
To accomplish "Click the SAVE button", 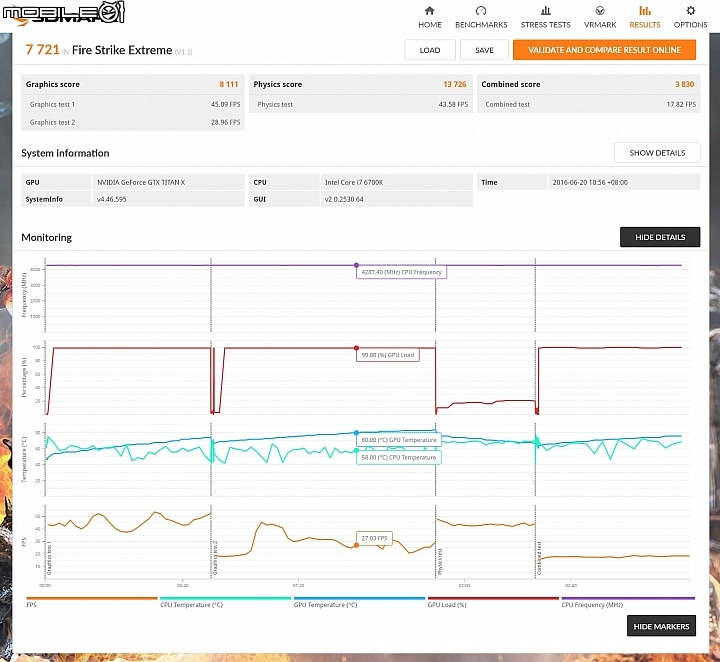I will click(x=484, y=50).
